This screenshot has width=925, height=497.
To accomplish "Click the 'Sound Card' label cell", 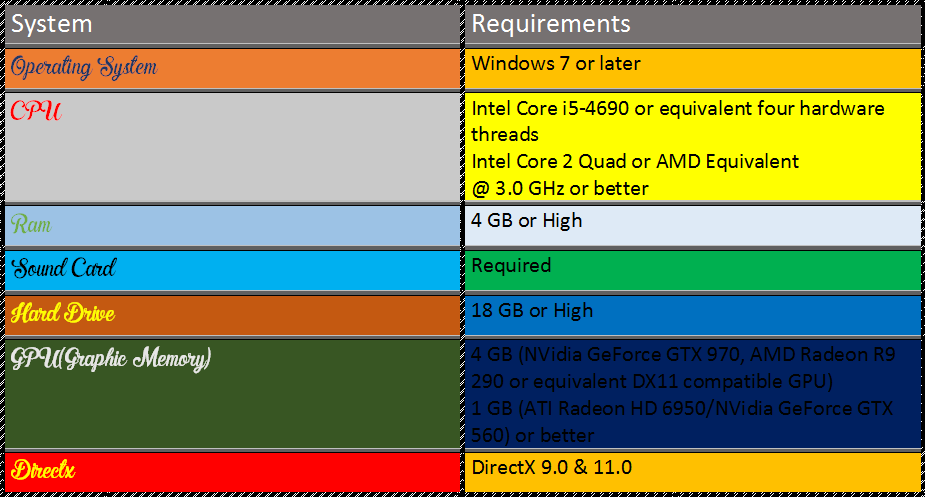I will (x=232, y=270).
